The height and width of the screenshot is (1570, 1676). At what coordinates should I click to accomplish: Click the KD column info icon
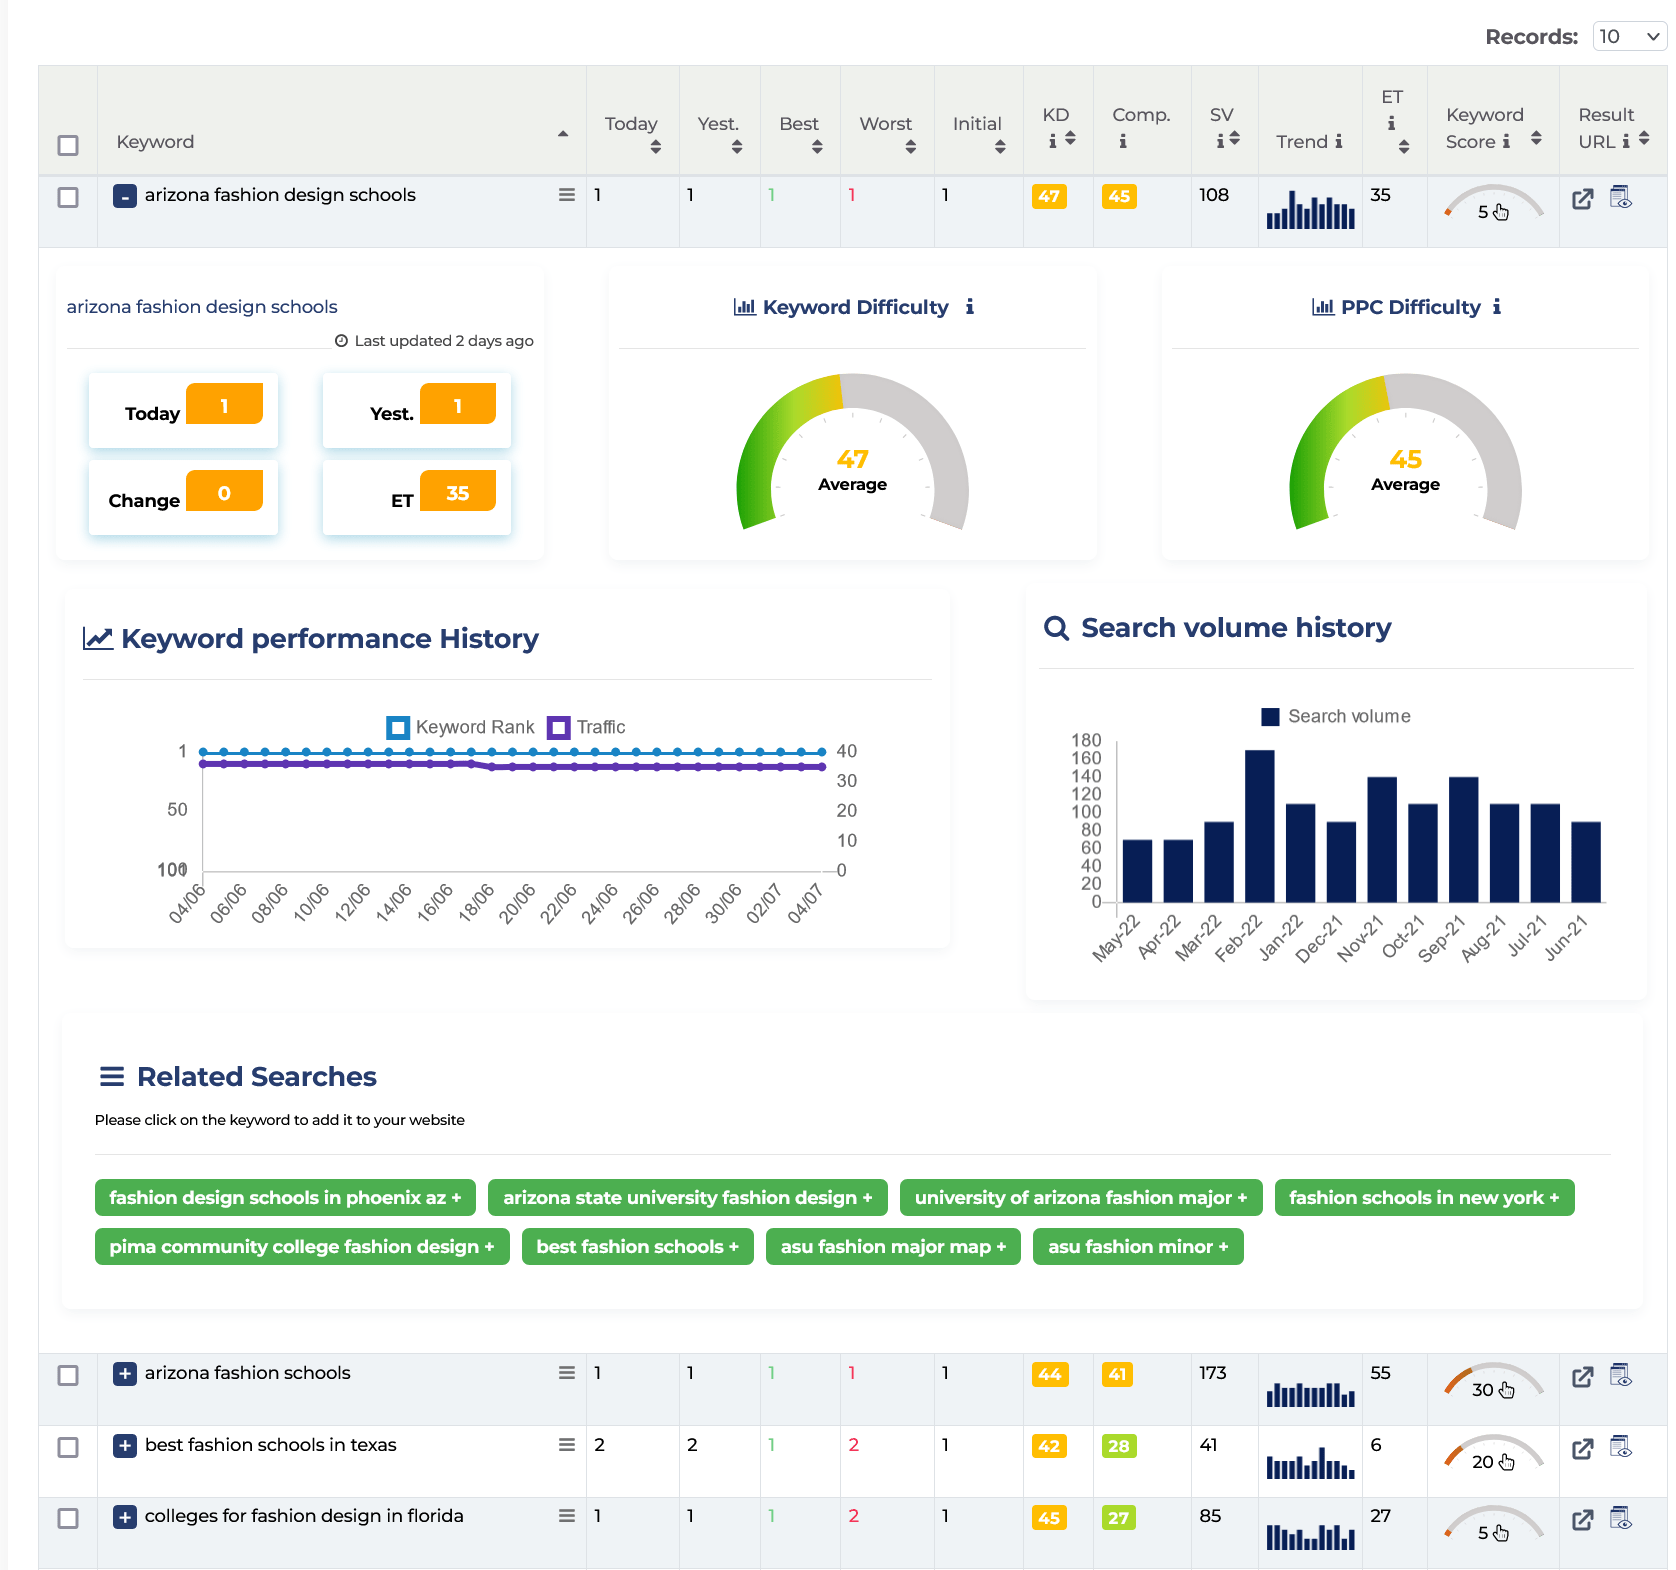(1052, 141)
